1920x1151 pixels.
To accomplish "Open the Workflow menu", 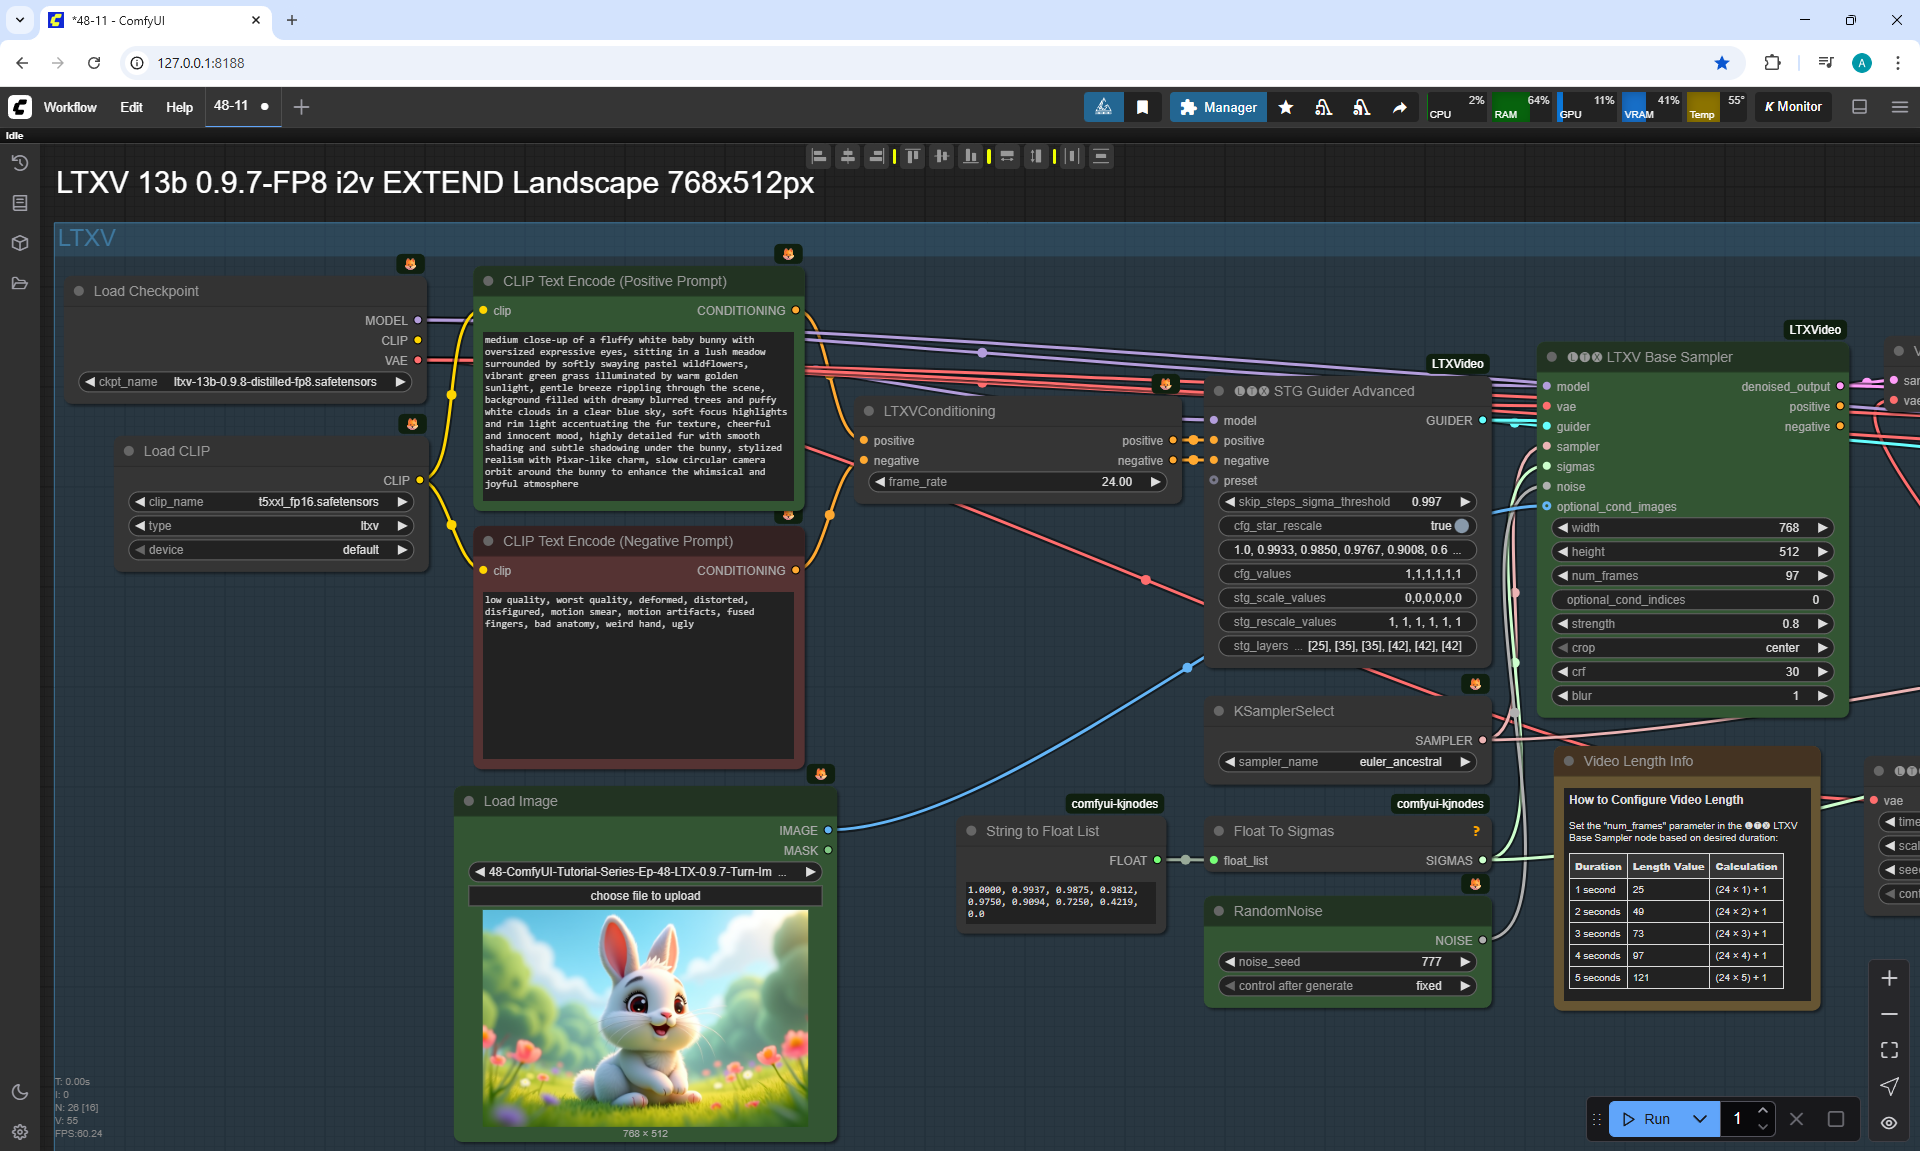I will coord(70,107).
